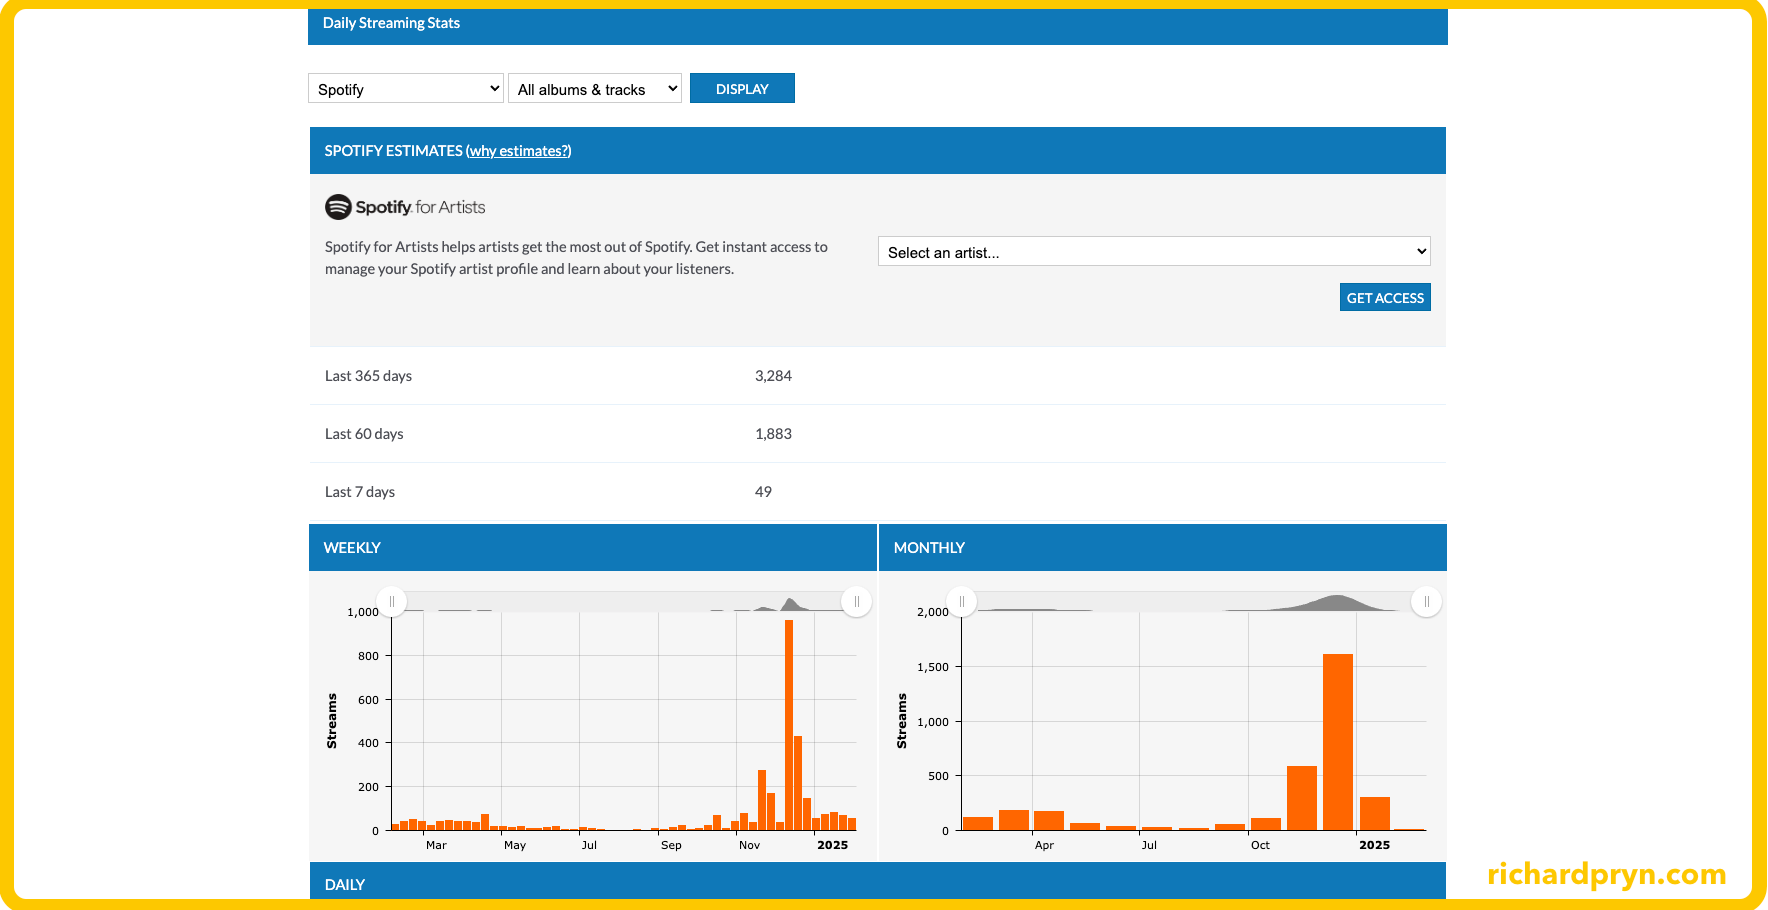
Task: Click the GET ACCESS button
Action: click(1385, 298)
